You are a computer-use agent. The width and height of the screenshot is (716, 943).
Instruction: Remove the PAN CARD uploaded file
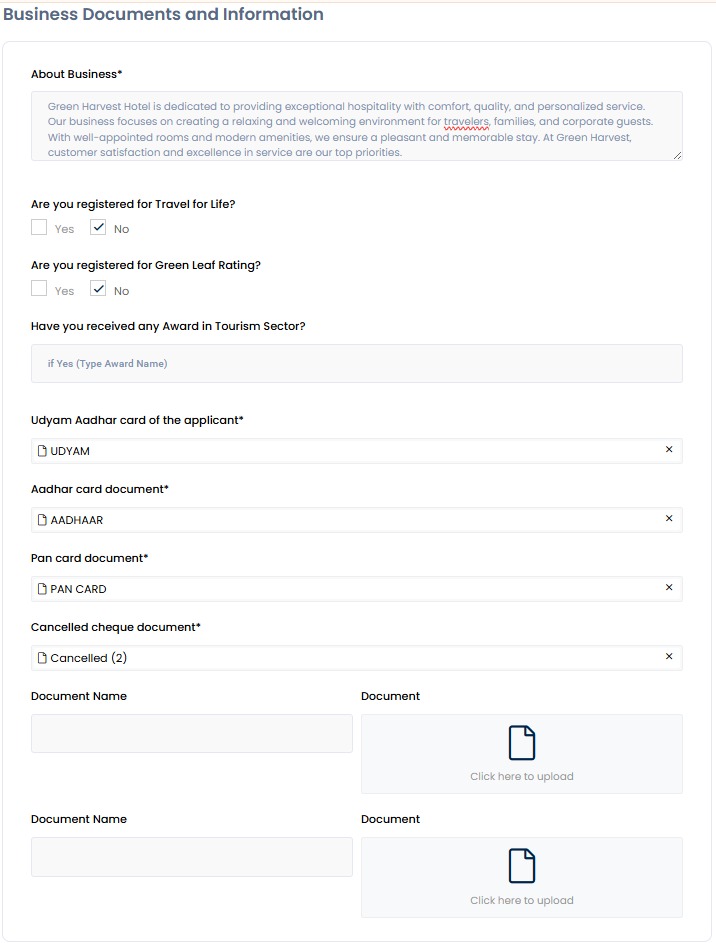[669, 588]
